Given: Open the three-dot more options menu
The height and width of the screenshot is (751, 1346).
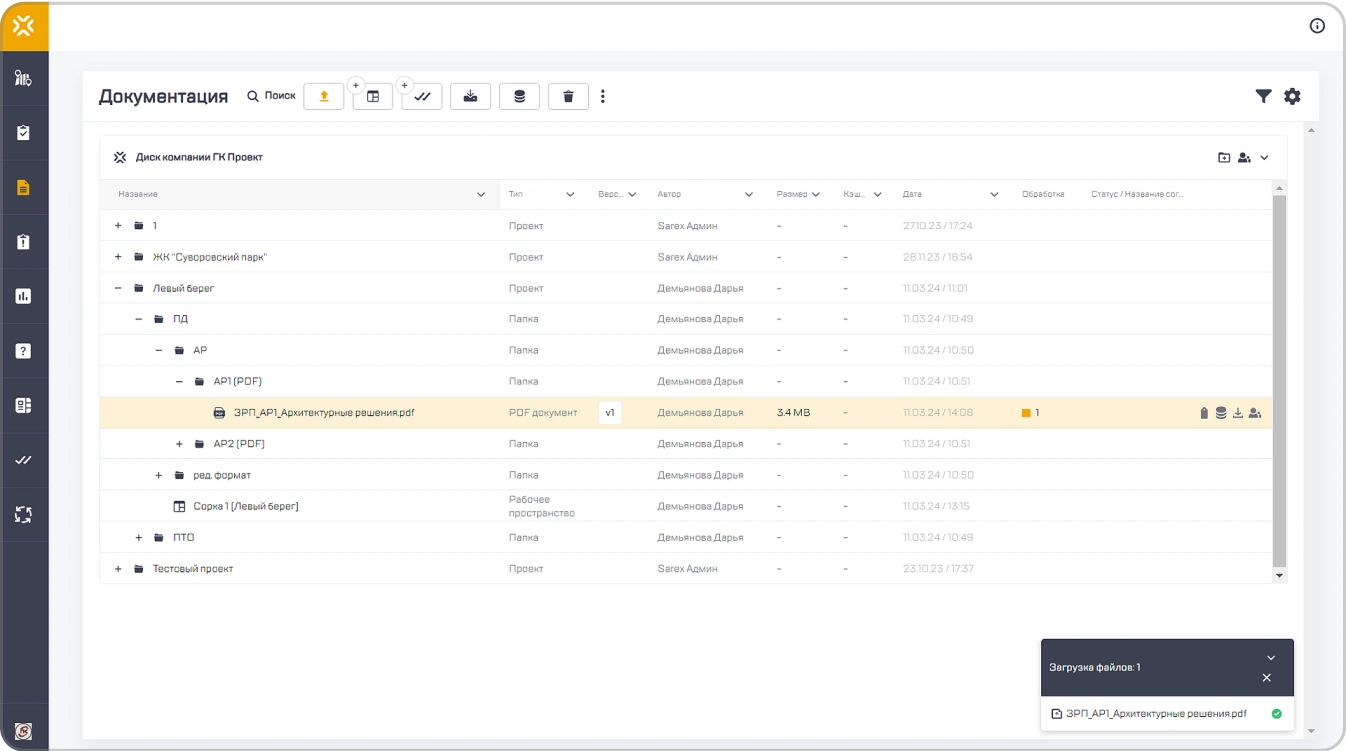Looking at the screenshot, I should [603, 96].
